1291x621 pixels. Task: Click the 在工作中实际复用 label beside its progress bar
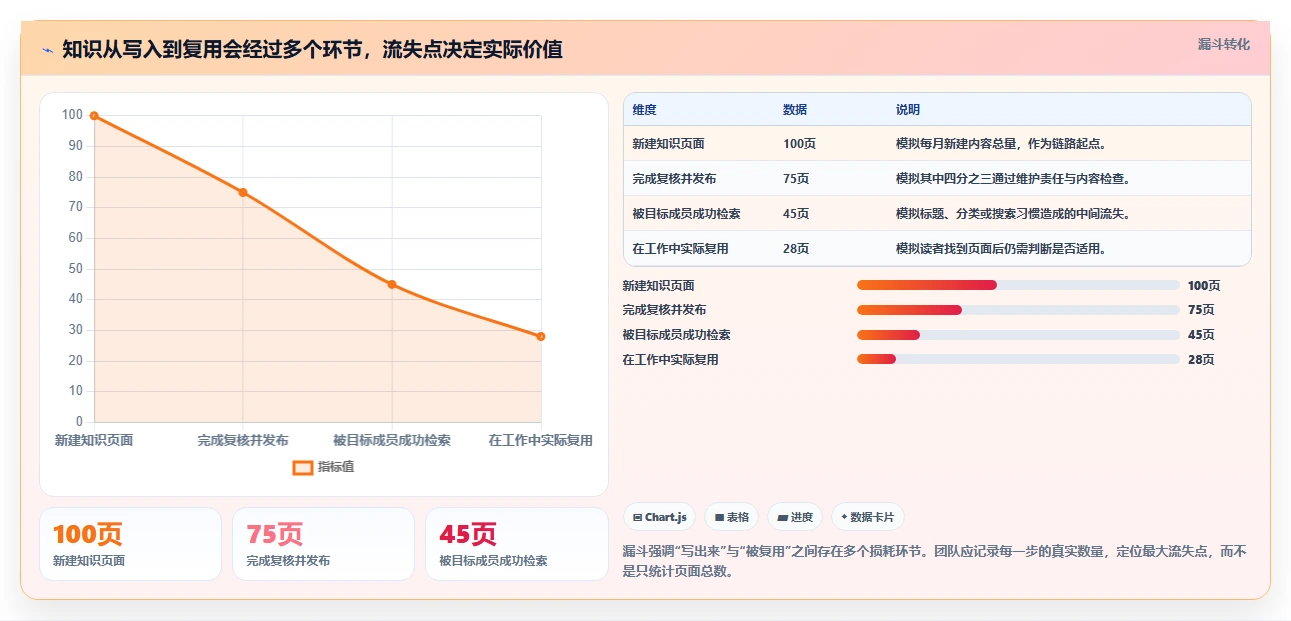pyautogui.click(x=670, y=360)
